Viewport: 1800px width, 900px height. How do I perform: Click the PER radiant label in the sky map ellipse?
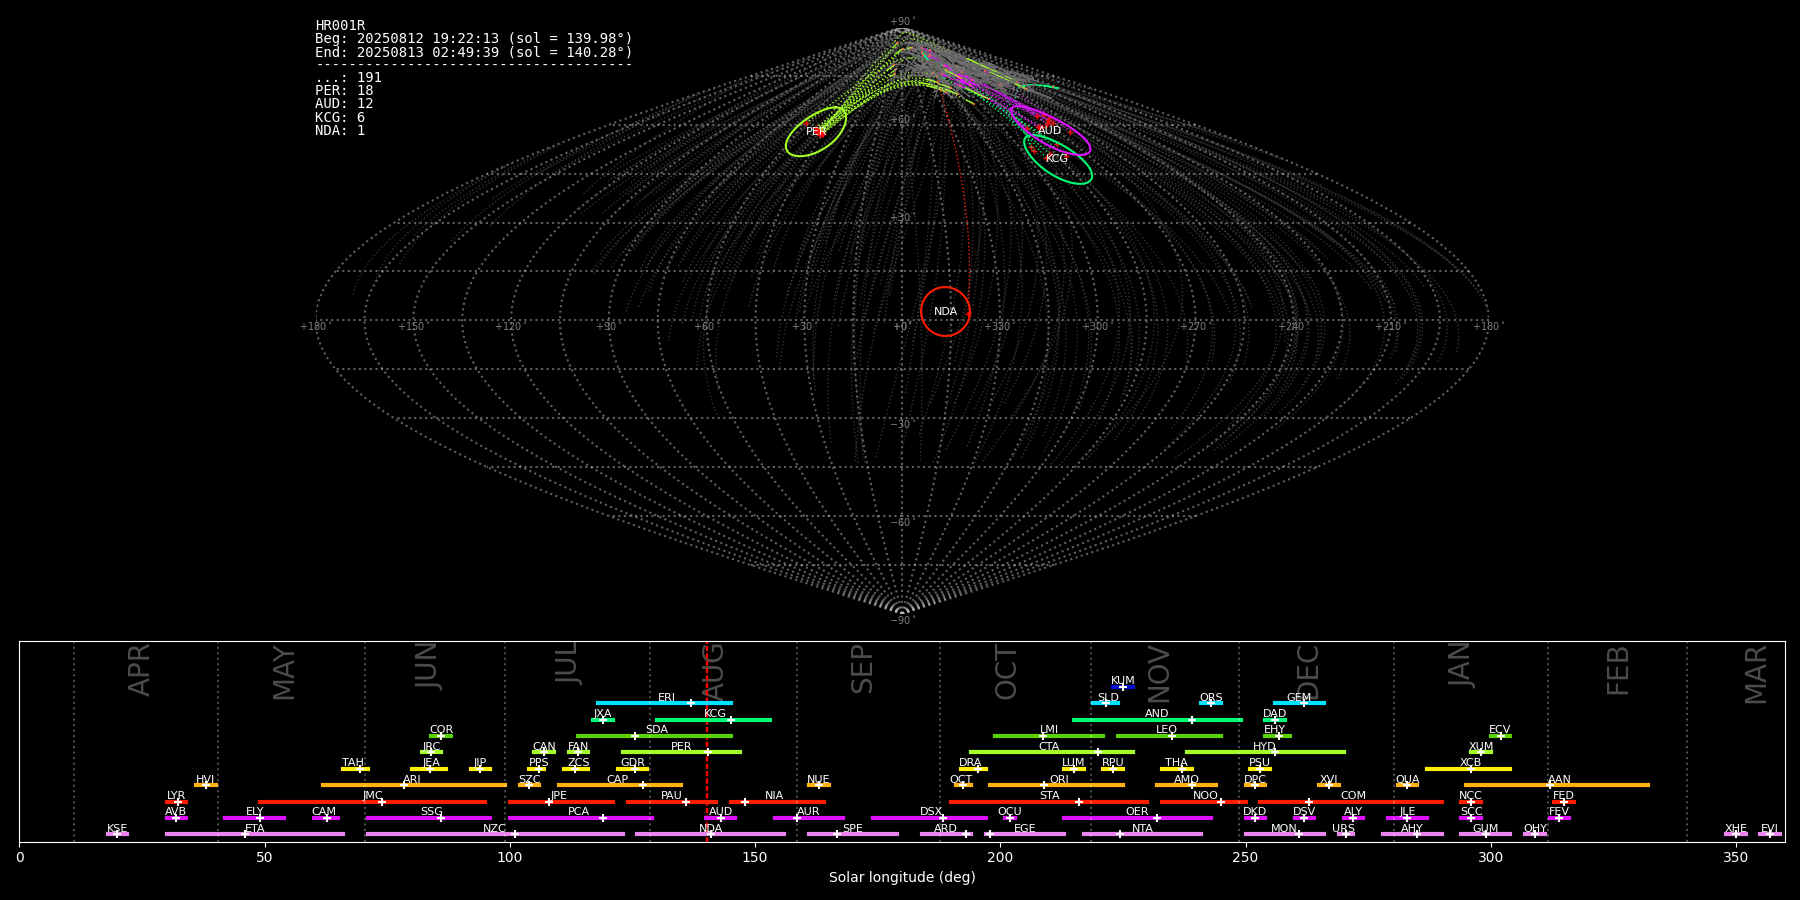(x=816, y=132)
